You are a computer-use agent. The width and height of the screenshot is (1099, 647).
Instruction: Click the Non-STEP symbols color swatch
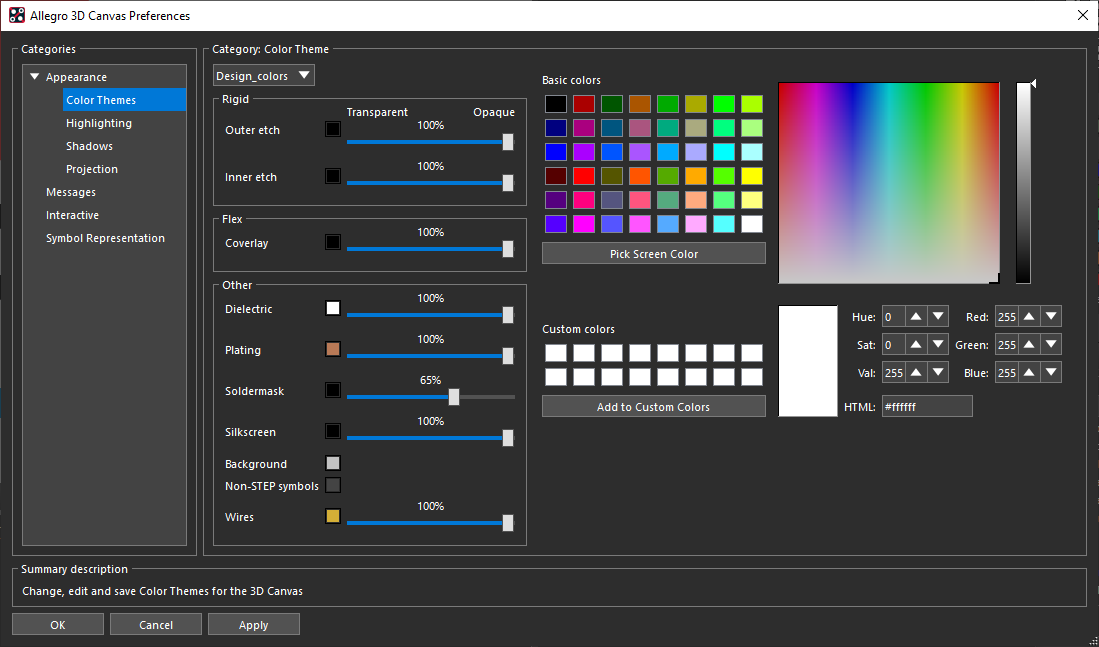[333, 485]
